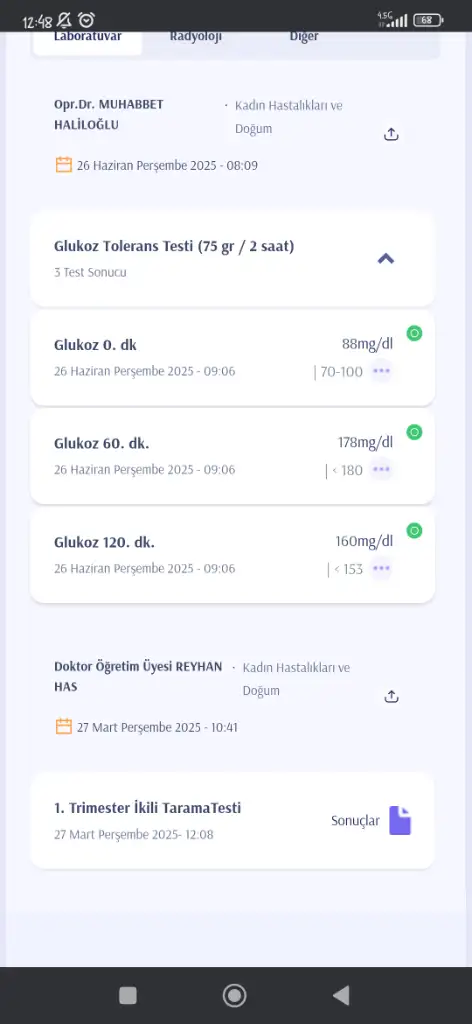Open three-dots menu for Glukoz 60. dk.
The height and width of the screenshot is (1024, 472).
tap(381, 470)
